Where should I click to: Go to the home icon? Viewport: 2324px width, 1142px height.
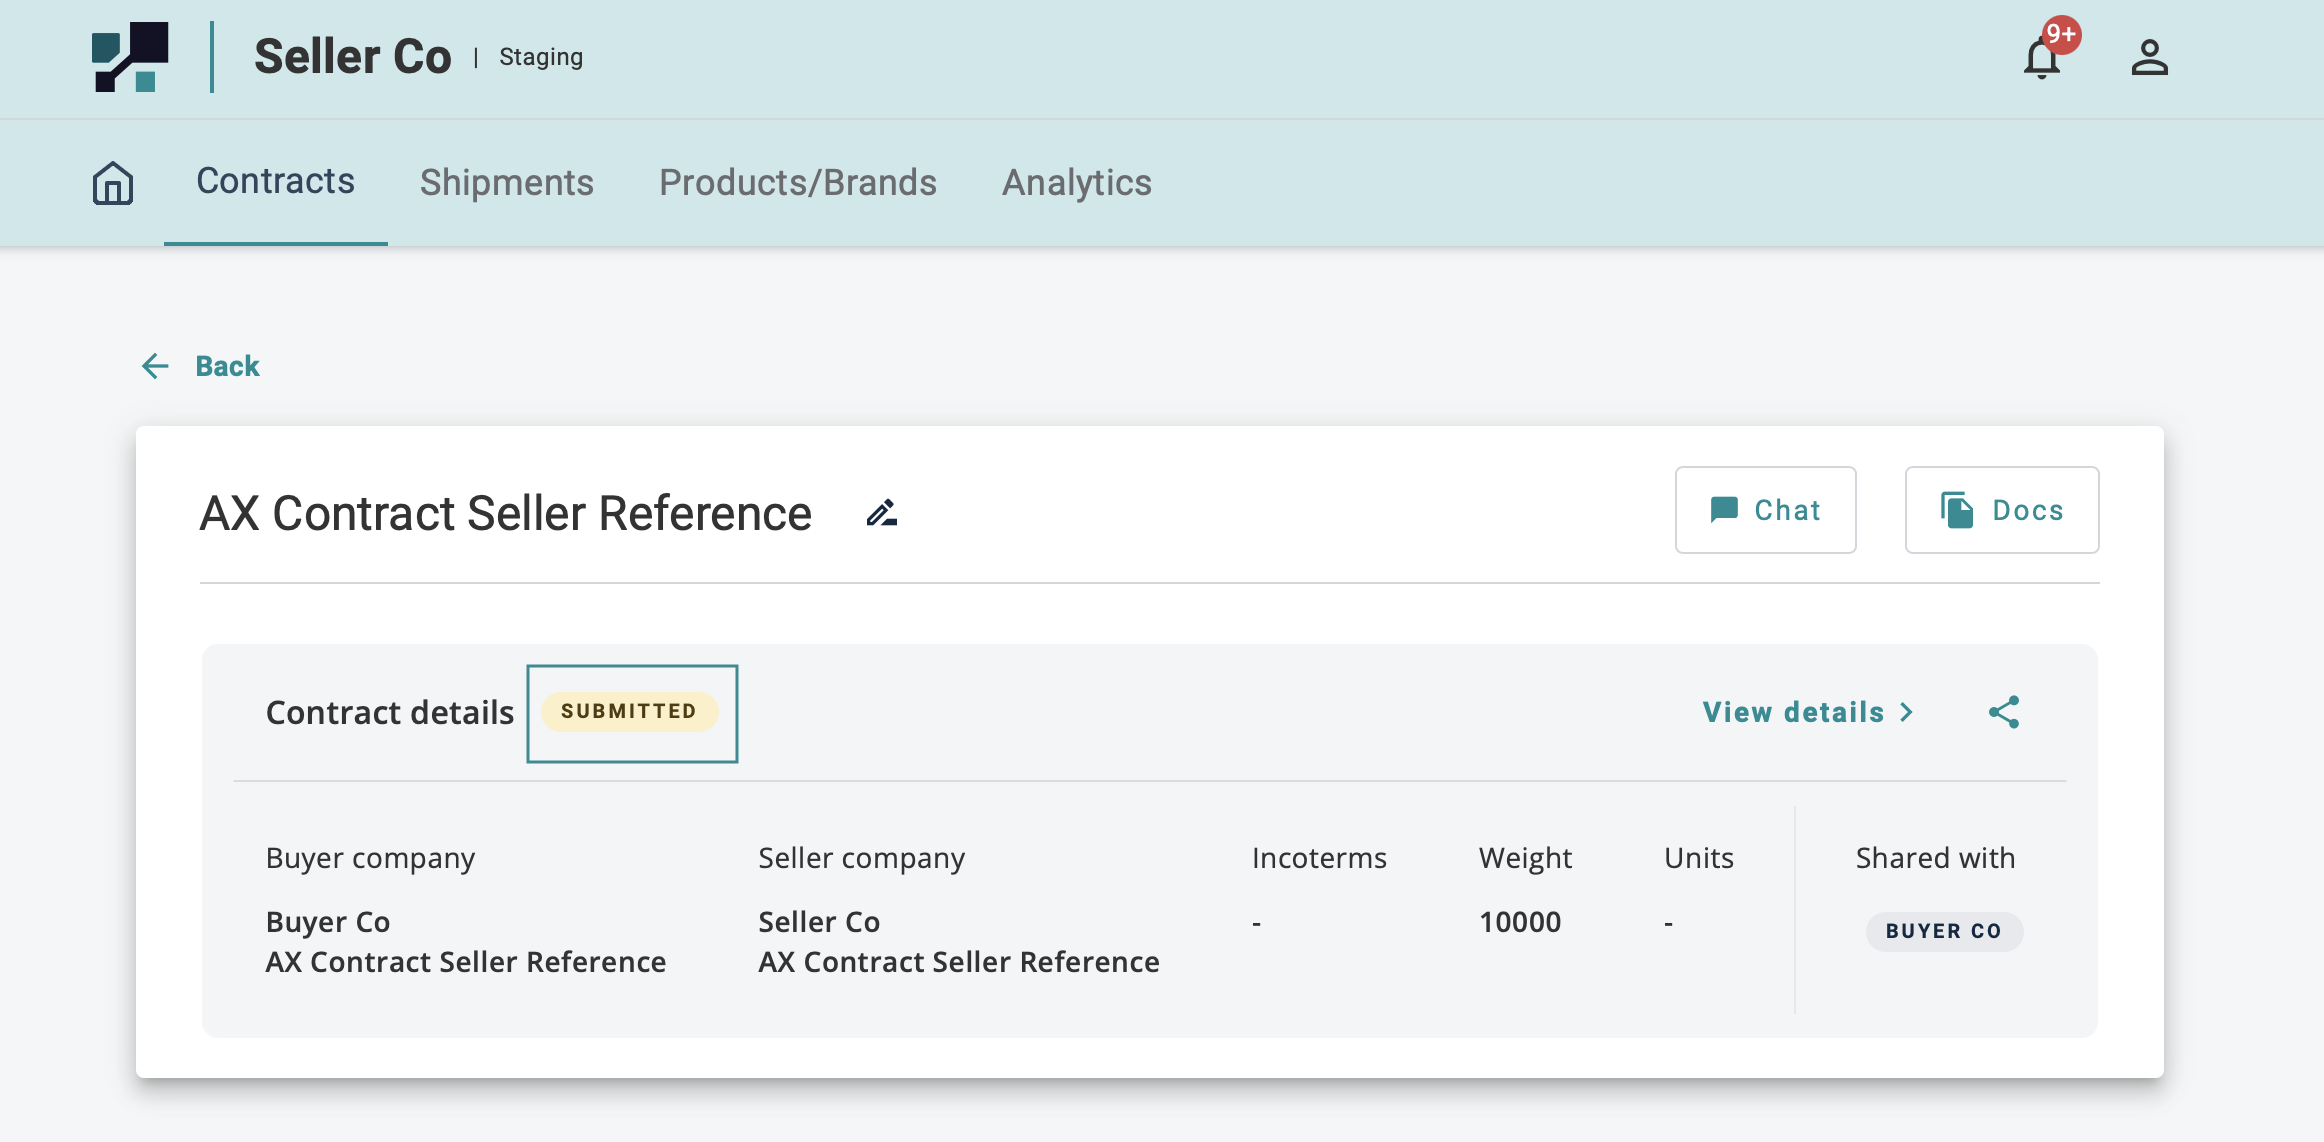(x=113, y=183)
